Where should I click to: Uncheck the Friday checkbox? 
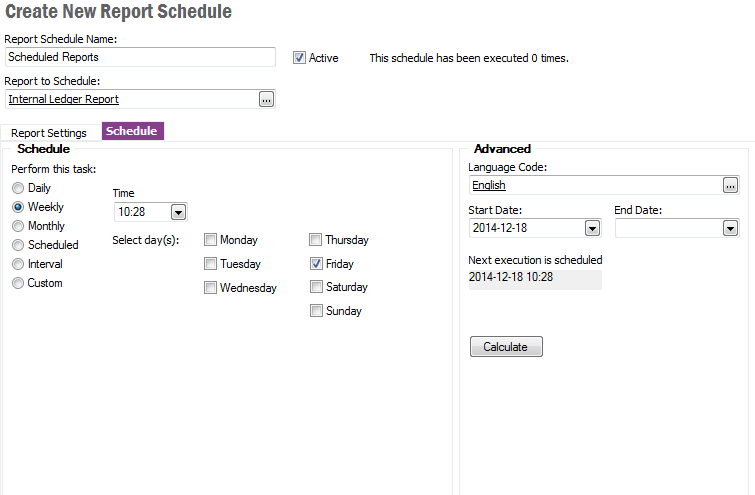pyautogui.click(x=316, y=264)
